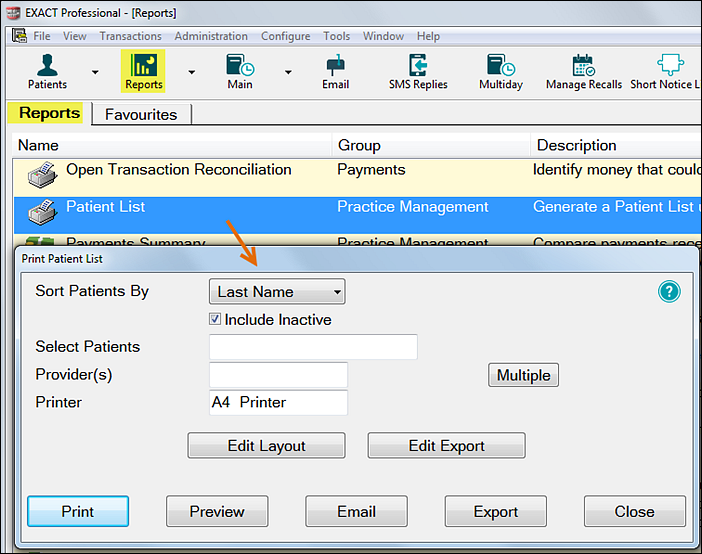Image resolution: width=702 pixels, height=554 pixels.
Task: Click the Edit Layout button
Action: coord(266,445)
